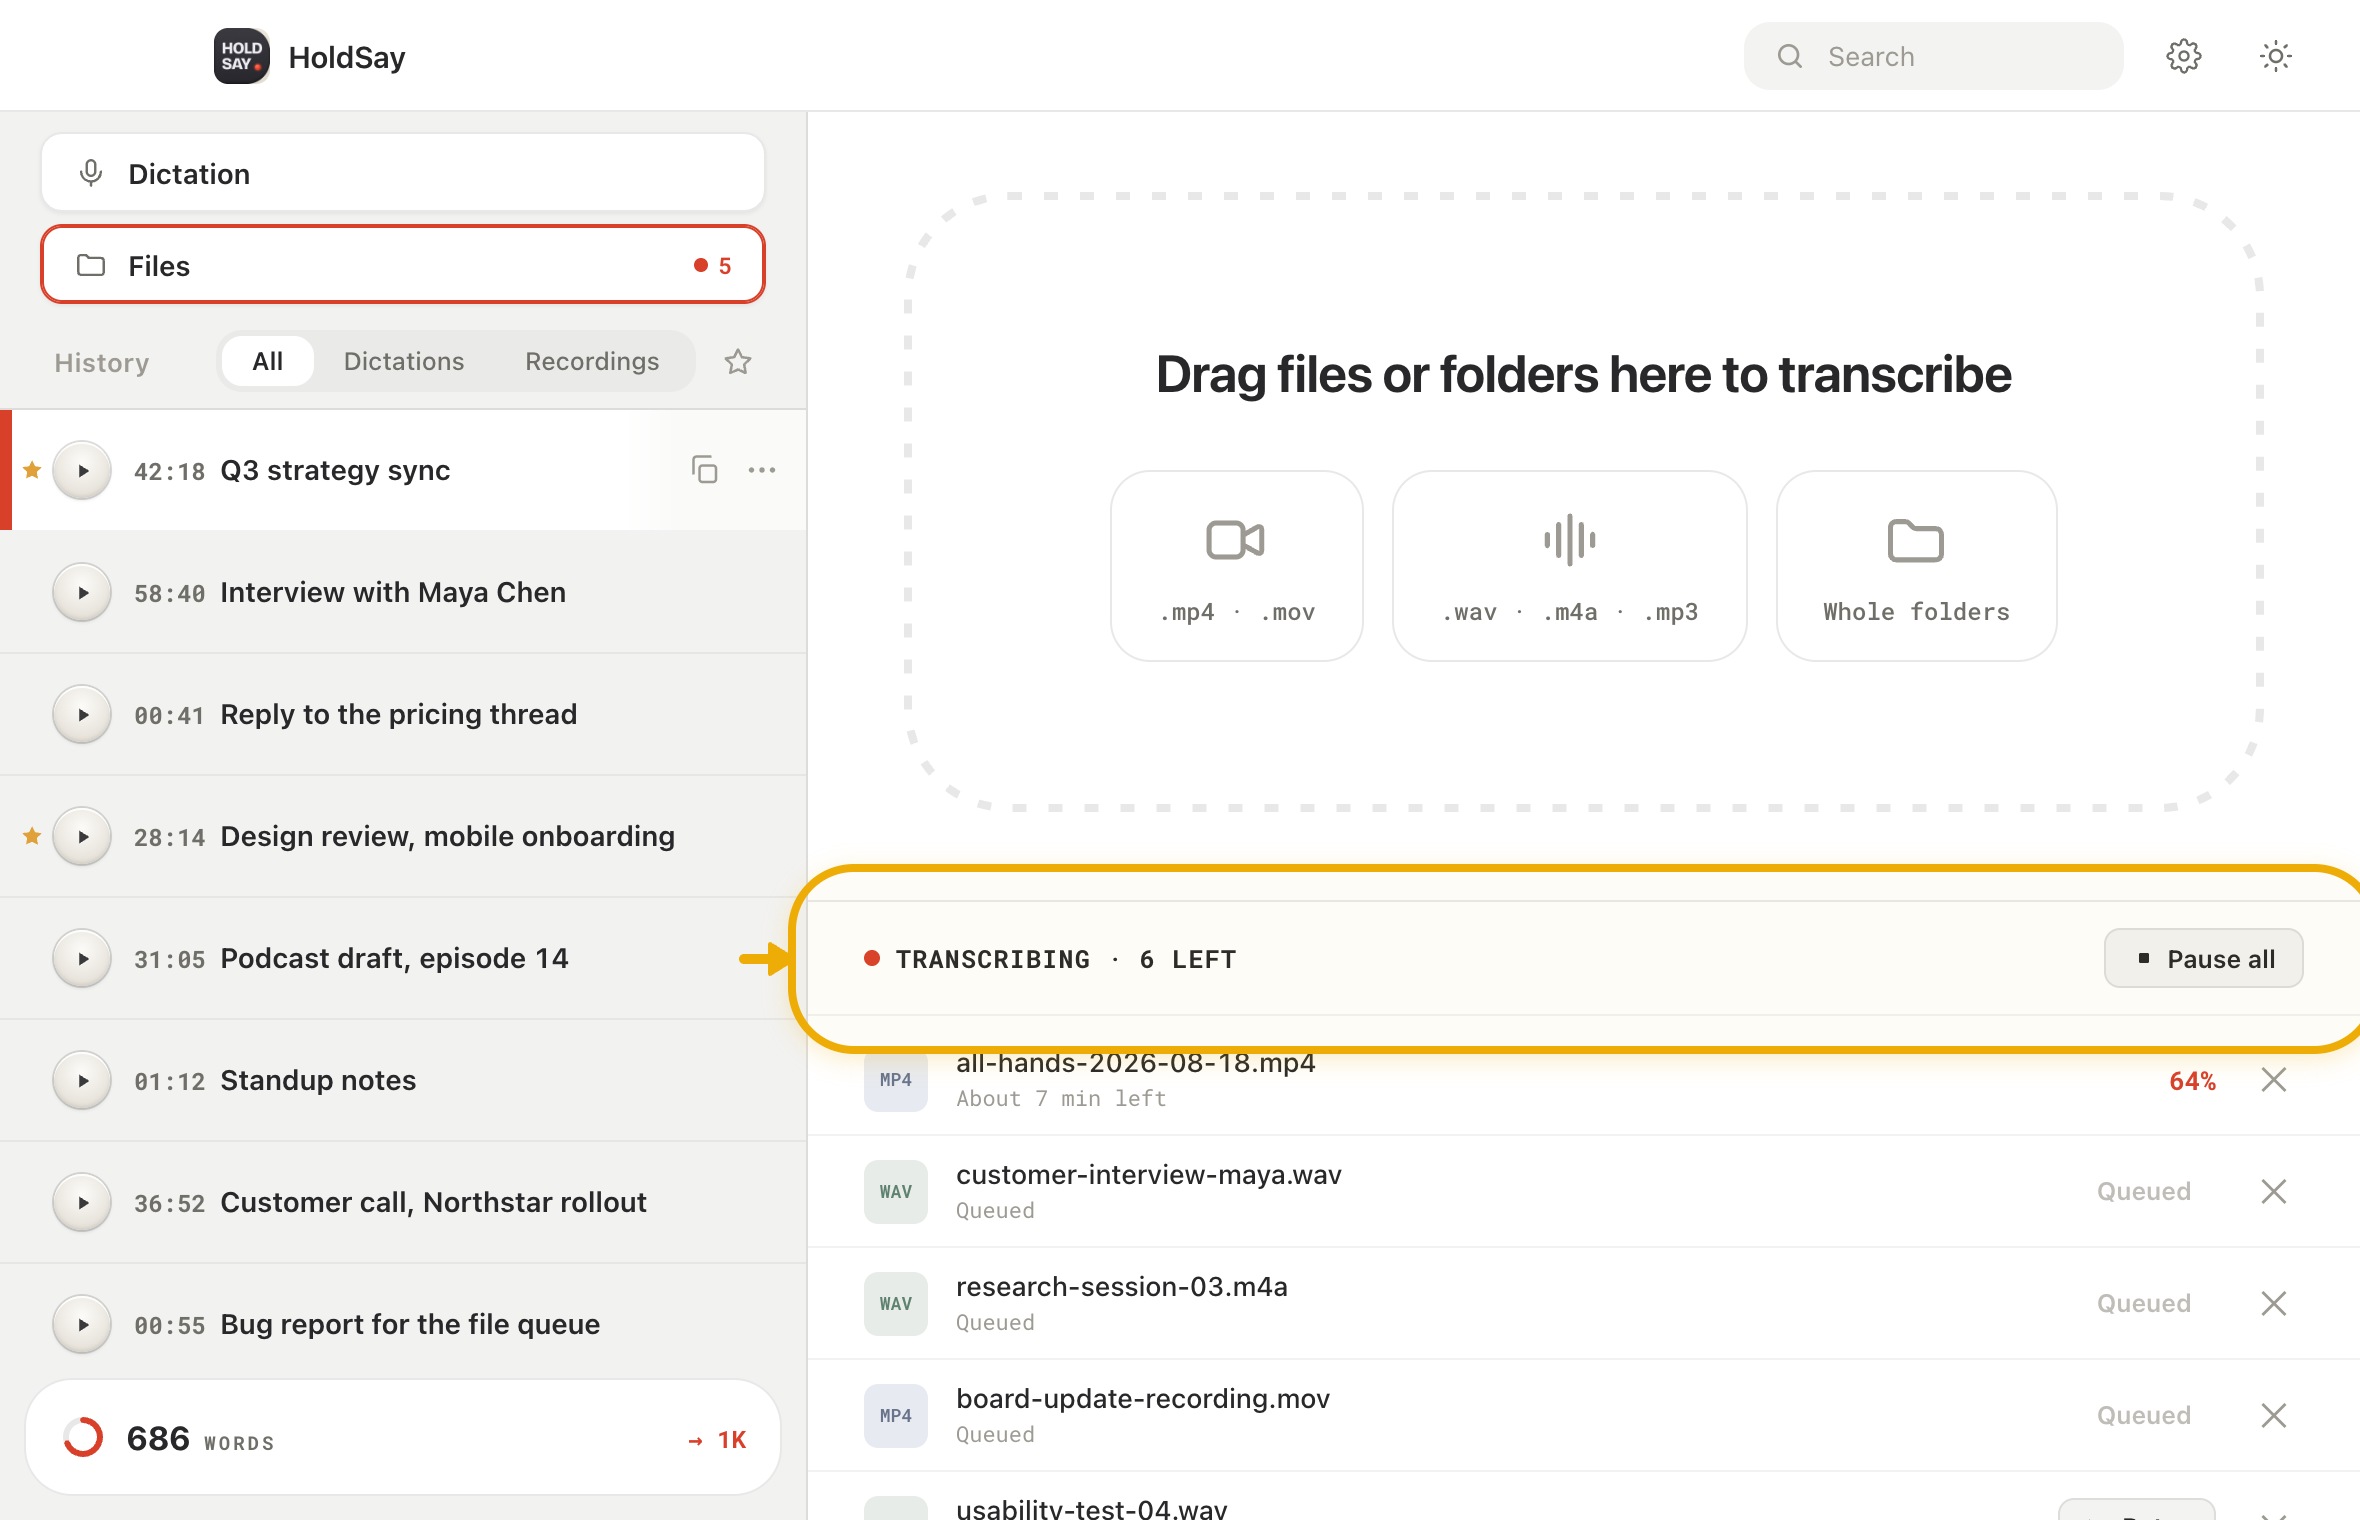Play Interview with Maya Chen
The image size is (2360, 1520).
tap(82, 592)
